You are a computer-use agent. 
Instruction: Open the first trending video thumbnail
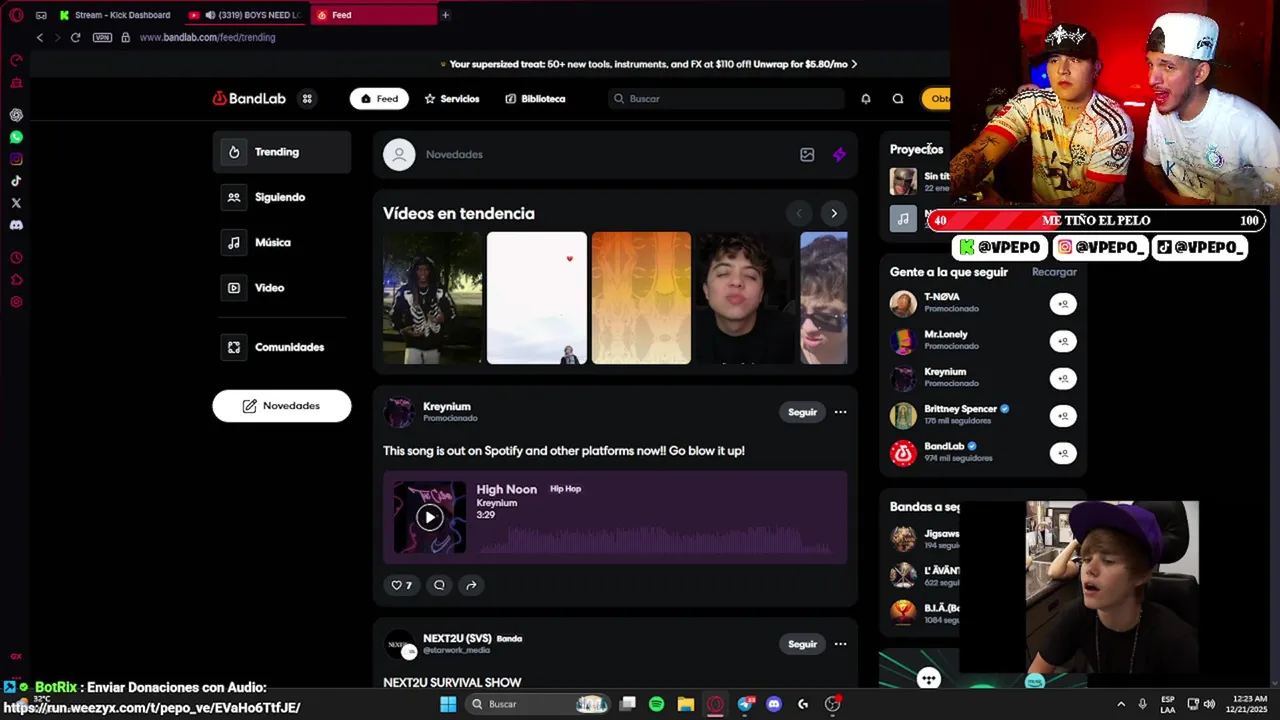point(432,298)
